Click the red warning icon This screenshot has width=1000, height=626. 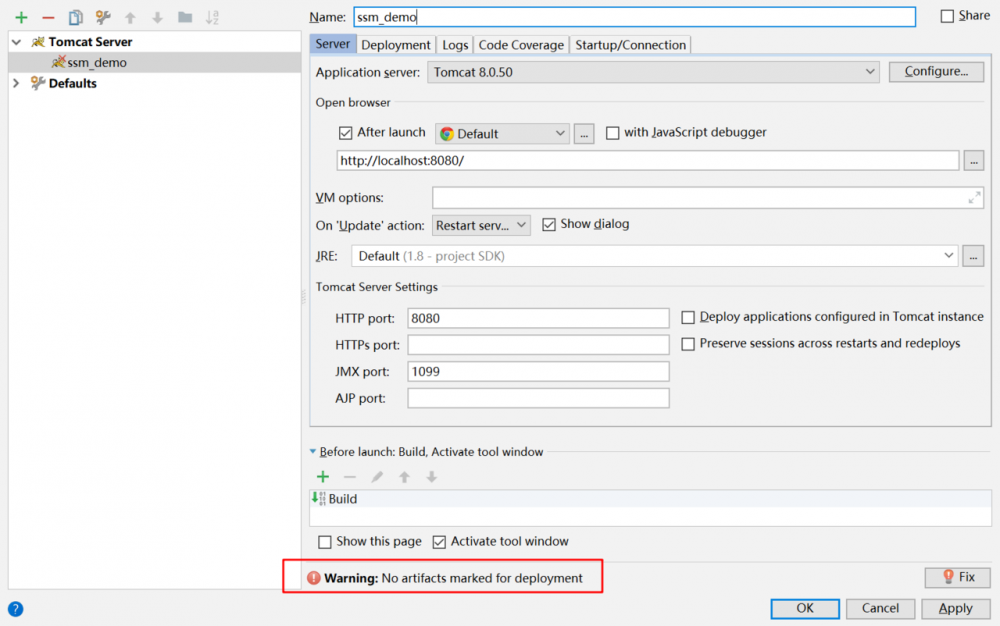coord(313,578)
